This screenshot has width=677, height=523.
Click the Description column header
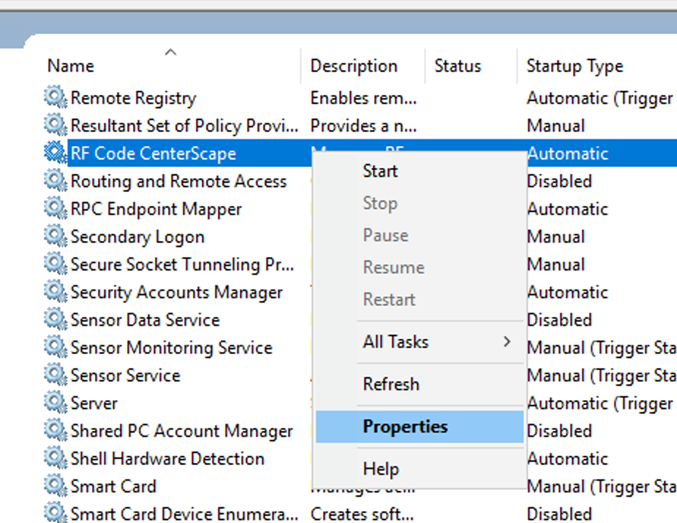(353, 66)
